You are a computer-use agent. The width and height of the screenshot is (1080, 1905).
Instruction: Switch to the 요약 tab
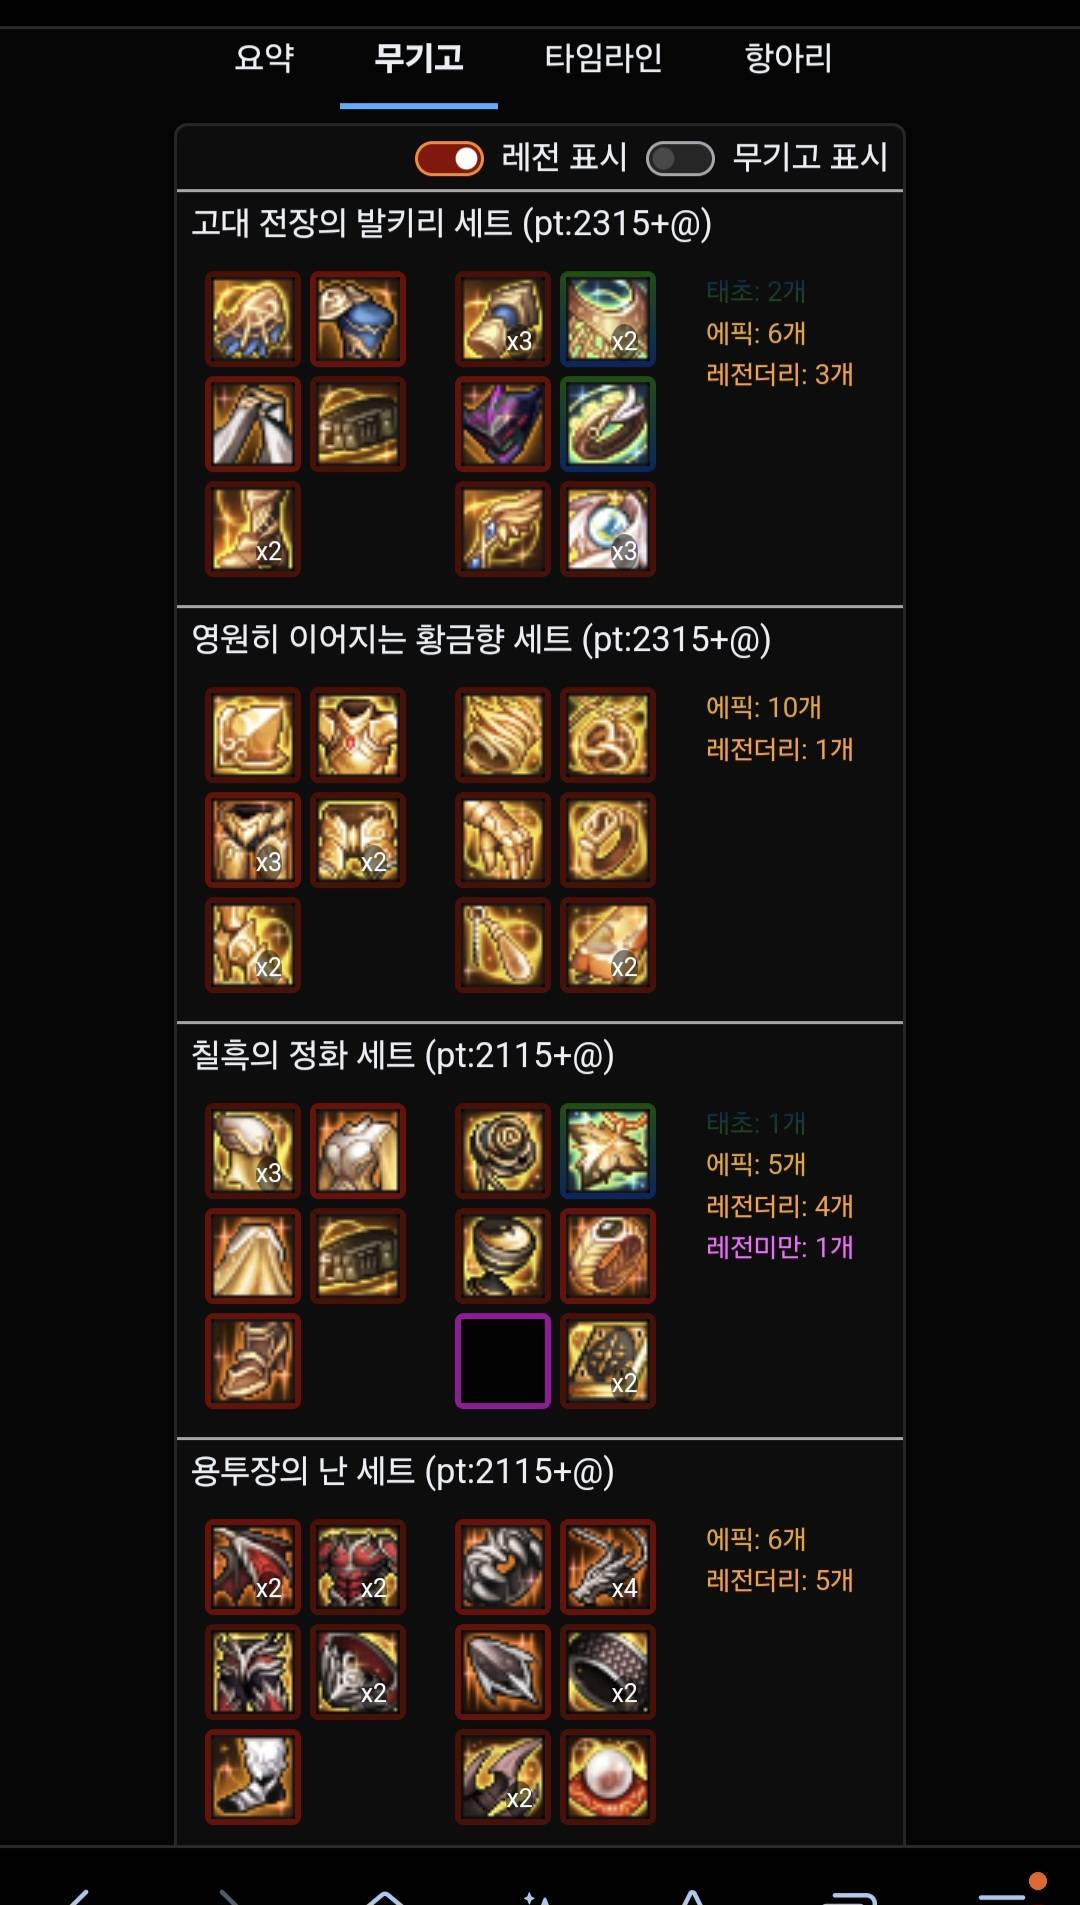264,58
